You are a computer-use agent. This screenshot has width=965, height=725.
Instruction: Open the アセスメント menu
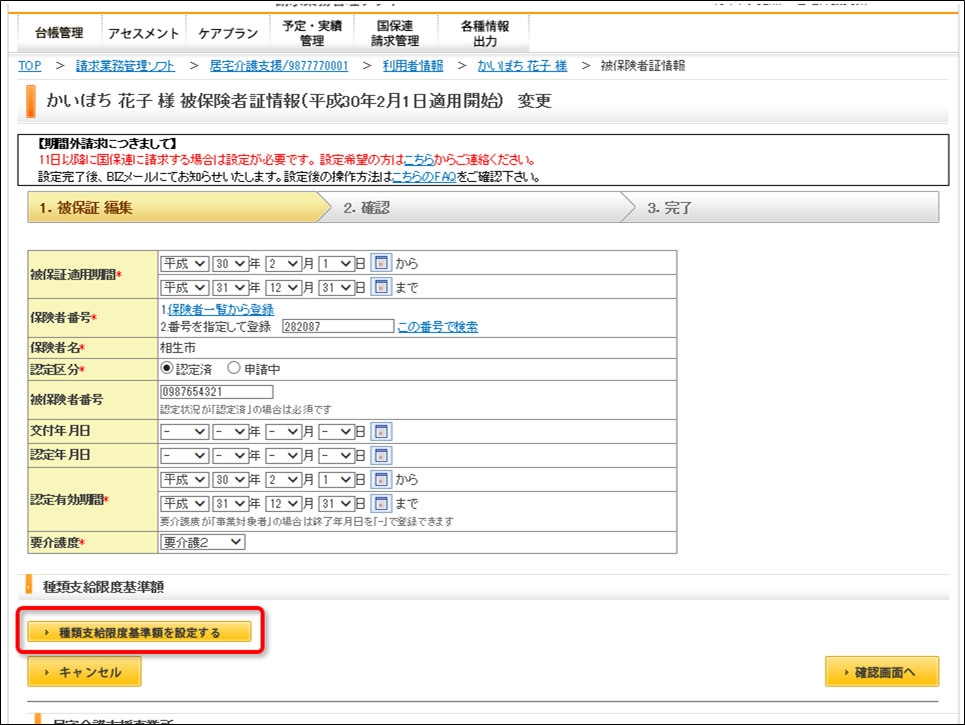pos(143,33)
